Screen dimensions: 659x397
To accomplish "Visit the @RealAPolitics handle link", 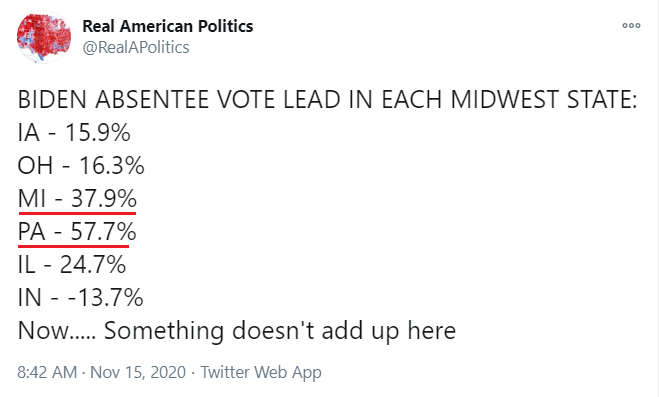I will coord(136,47).
